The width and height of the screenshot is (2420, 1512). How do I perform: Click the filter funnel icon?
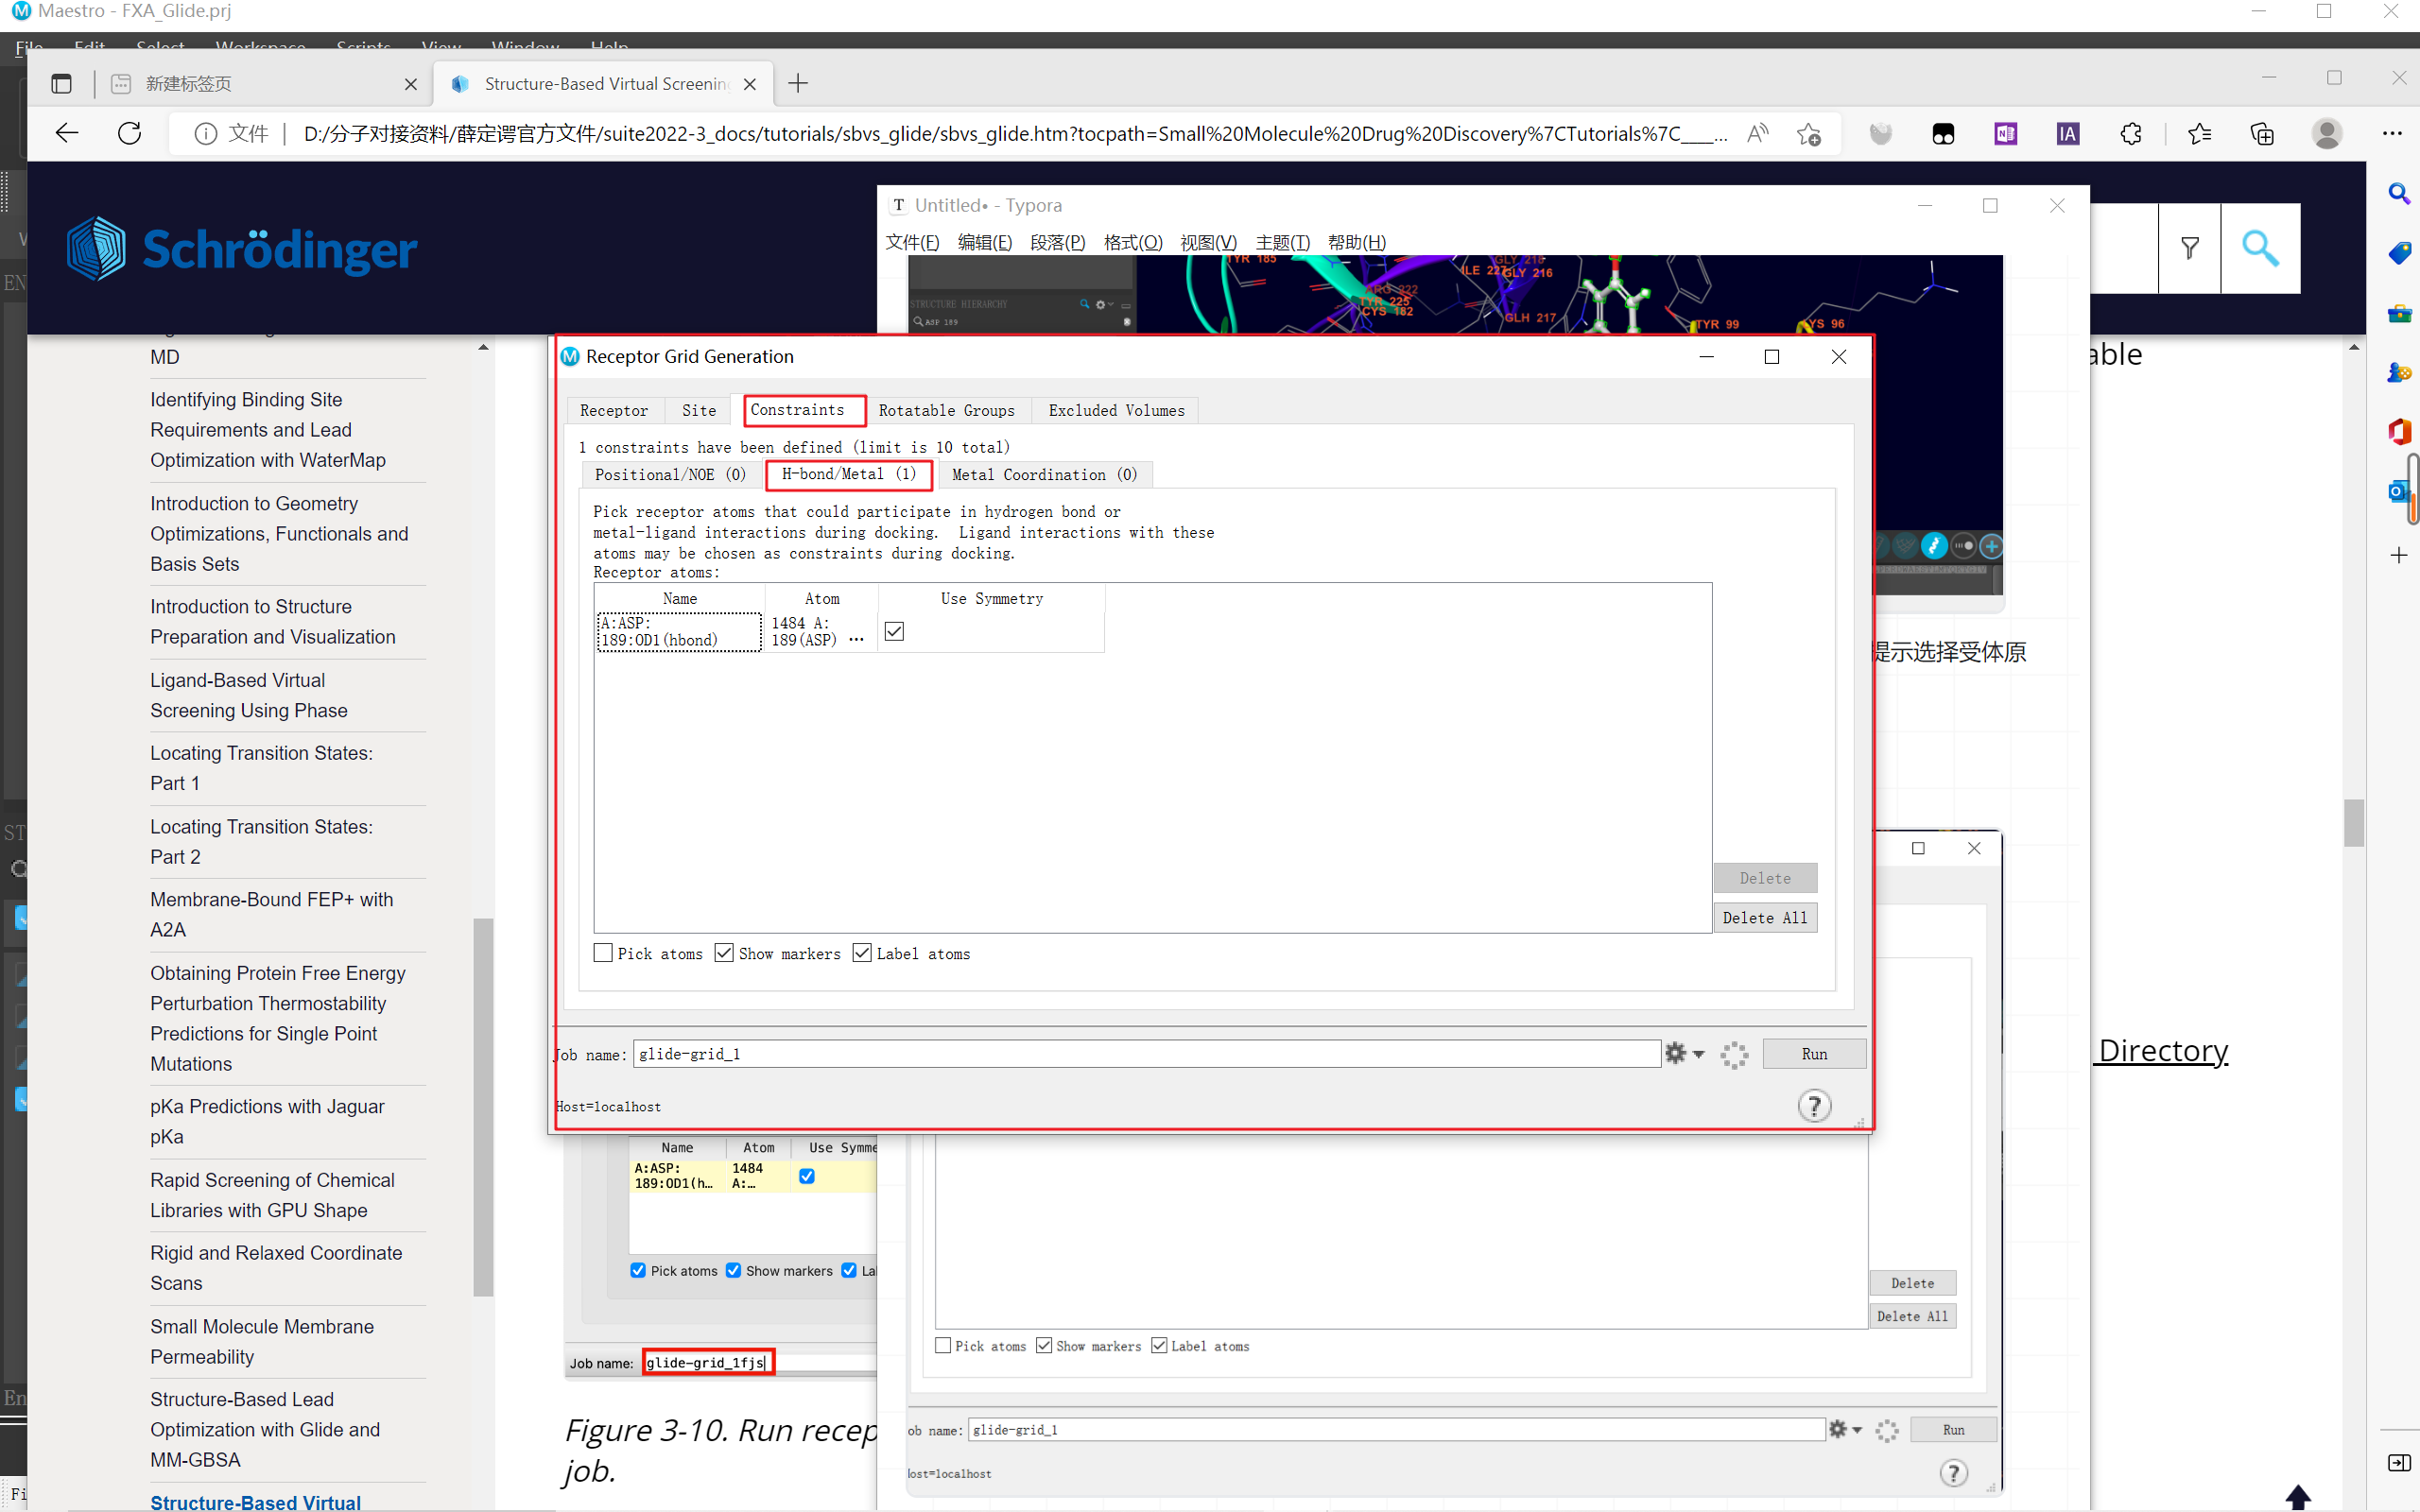(2190, 248)
